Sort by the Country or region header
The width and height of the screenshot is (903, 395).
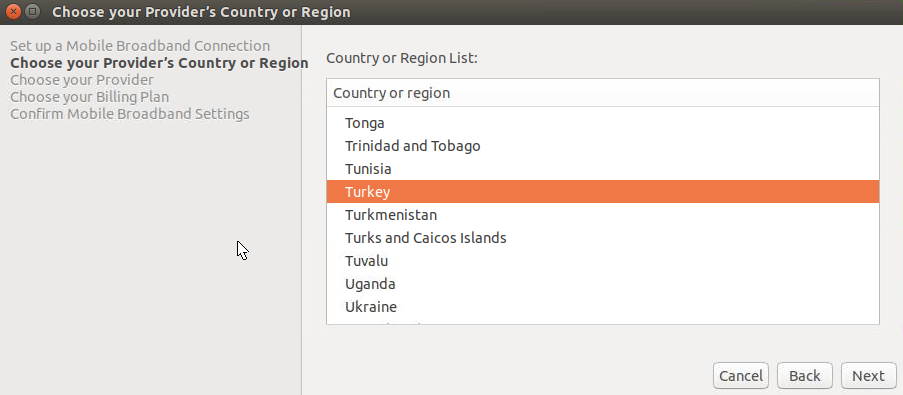pyautogui.click(x=602, y=93)
